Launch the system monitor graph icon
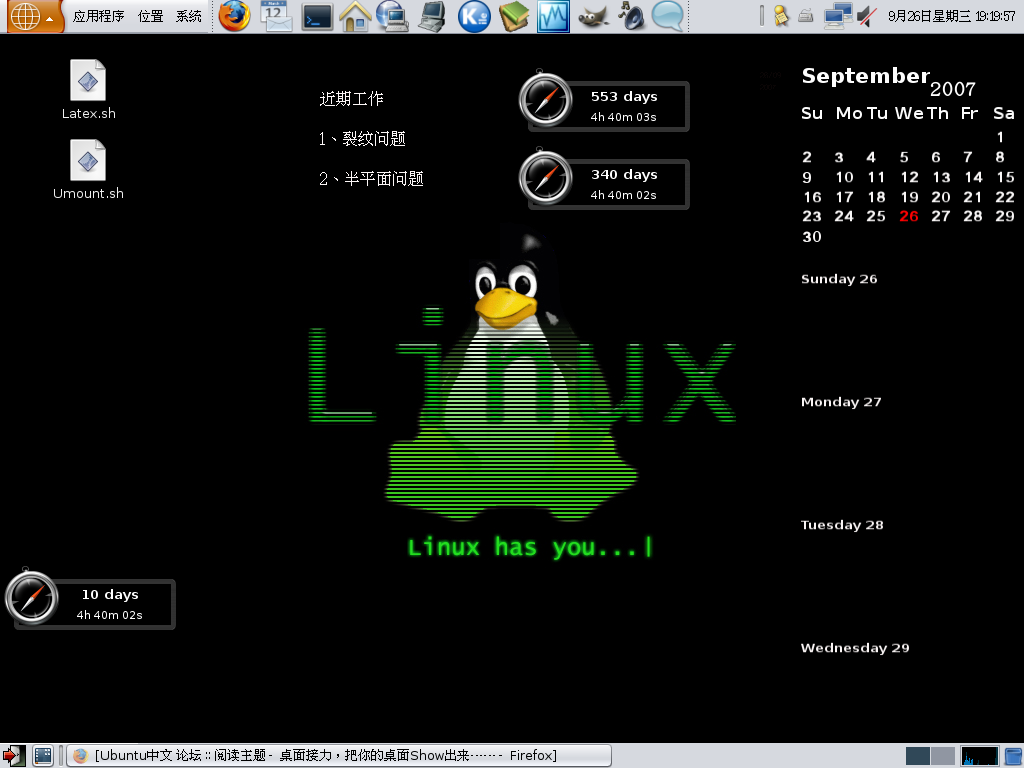This screenshot has width=1024, height=768. 553,16
